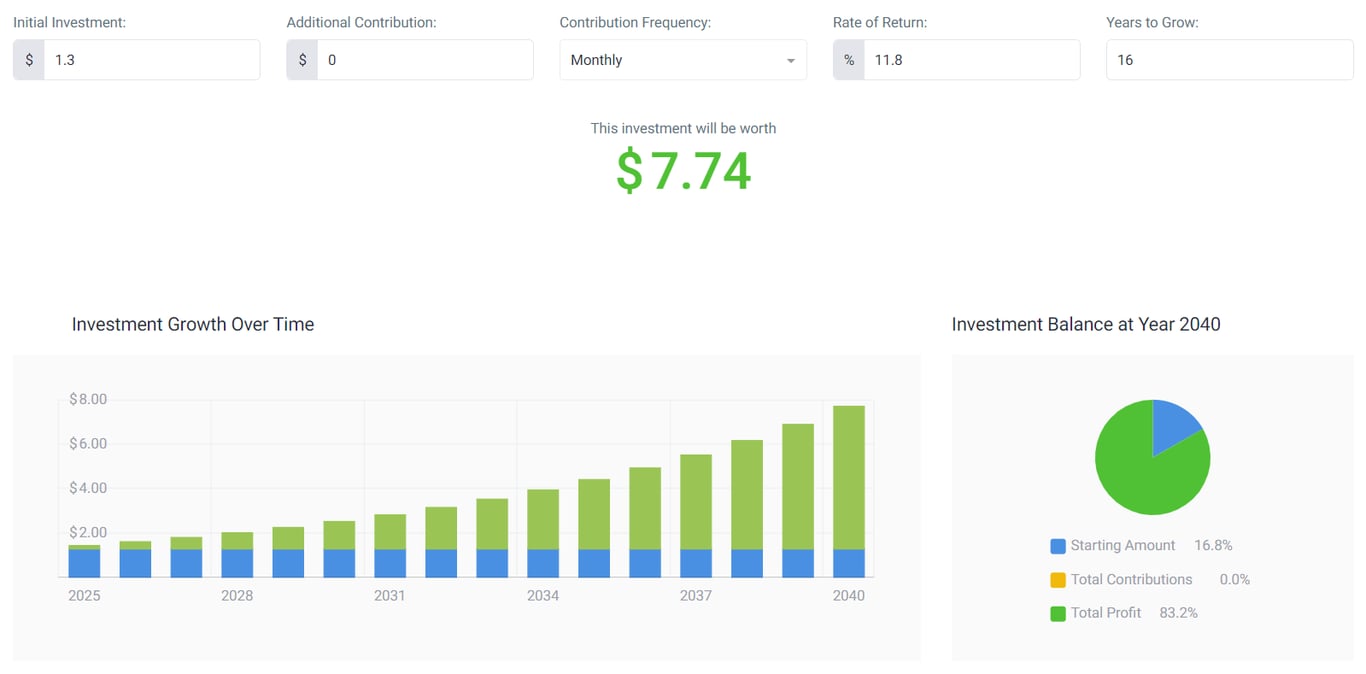Click the $ icon beside Initial Investment
The image size is (1366, 674).
tap(28, 59)
